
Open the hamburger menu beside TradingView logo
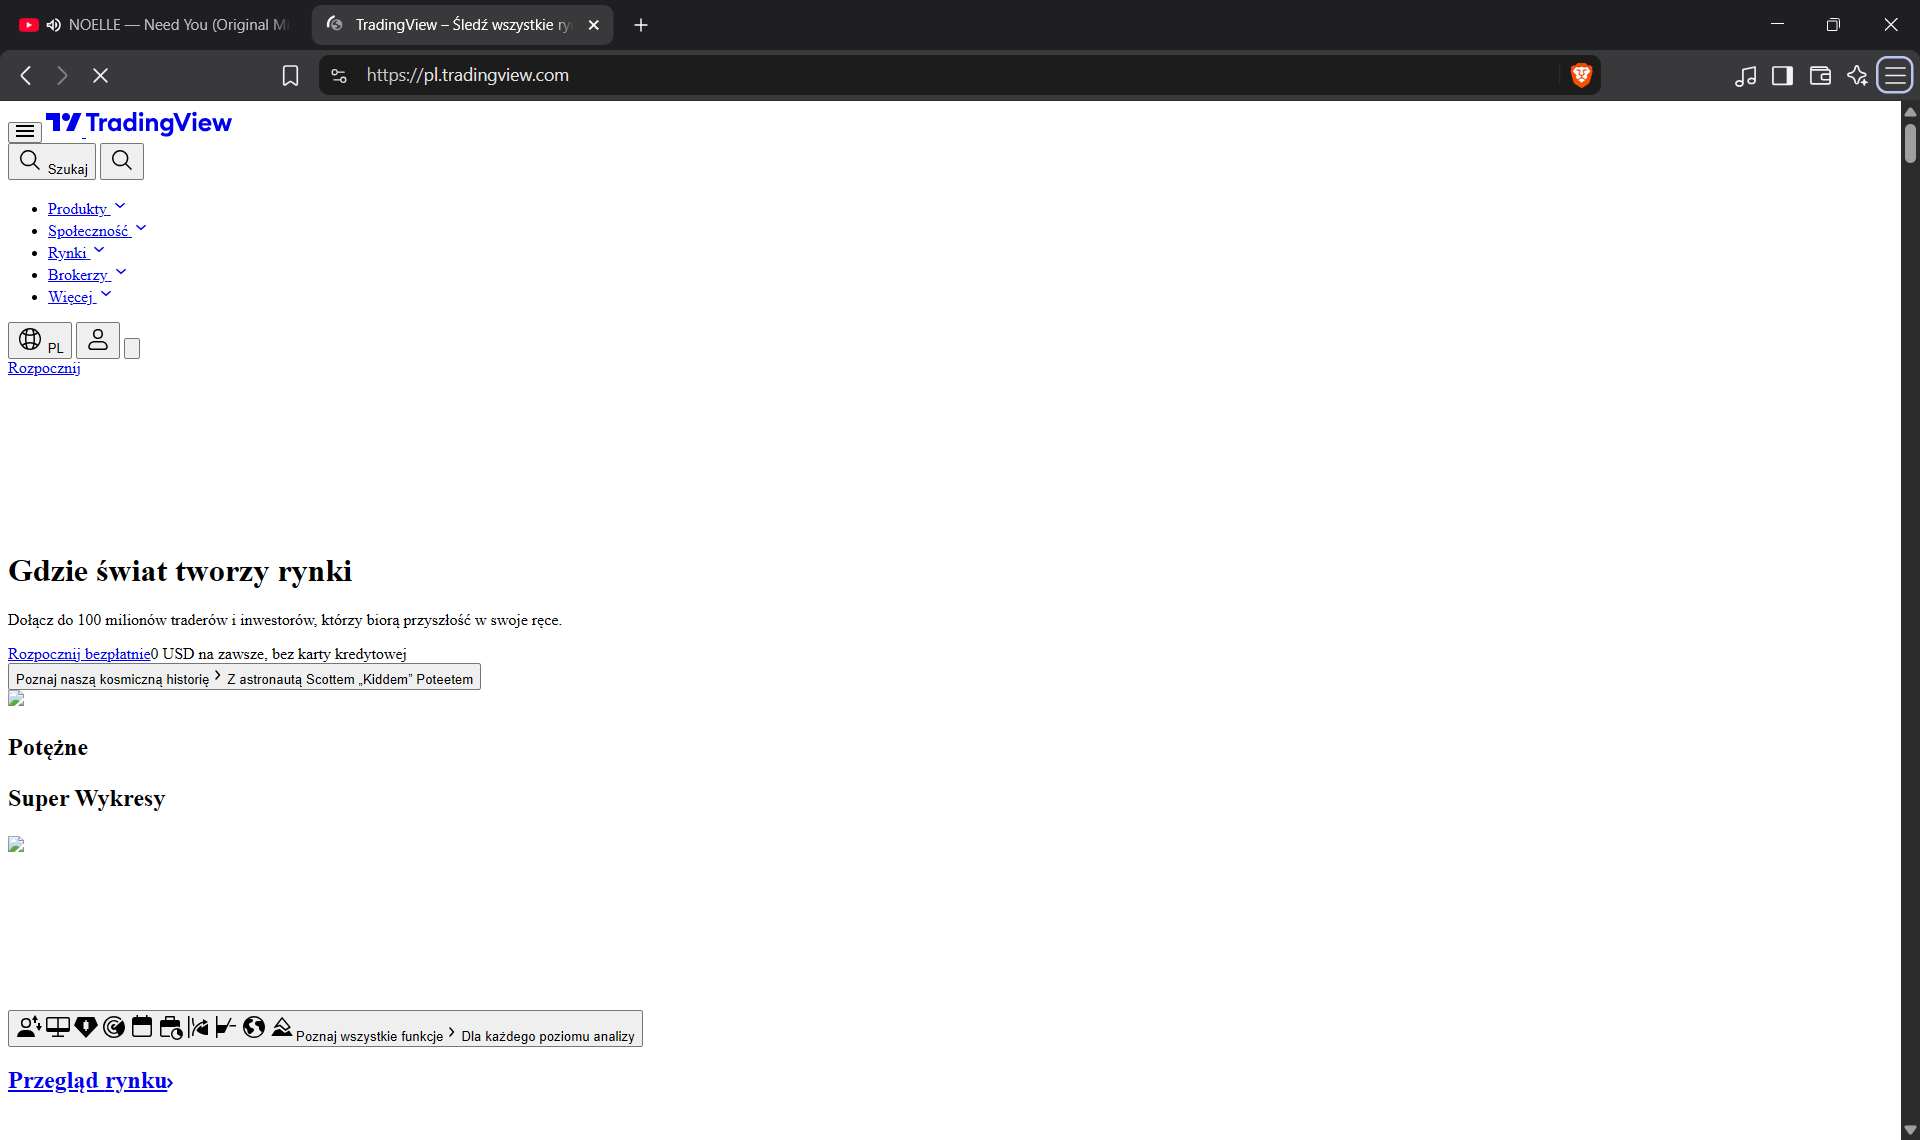(x=25, y=131)
